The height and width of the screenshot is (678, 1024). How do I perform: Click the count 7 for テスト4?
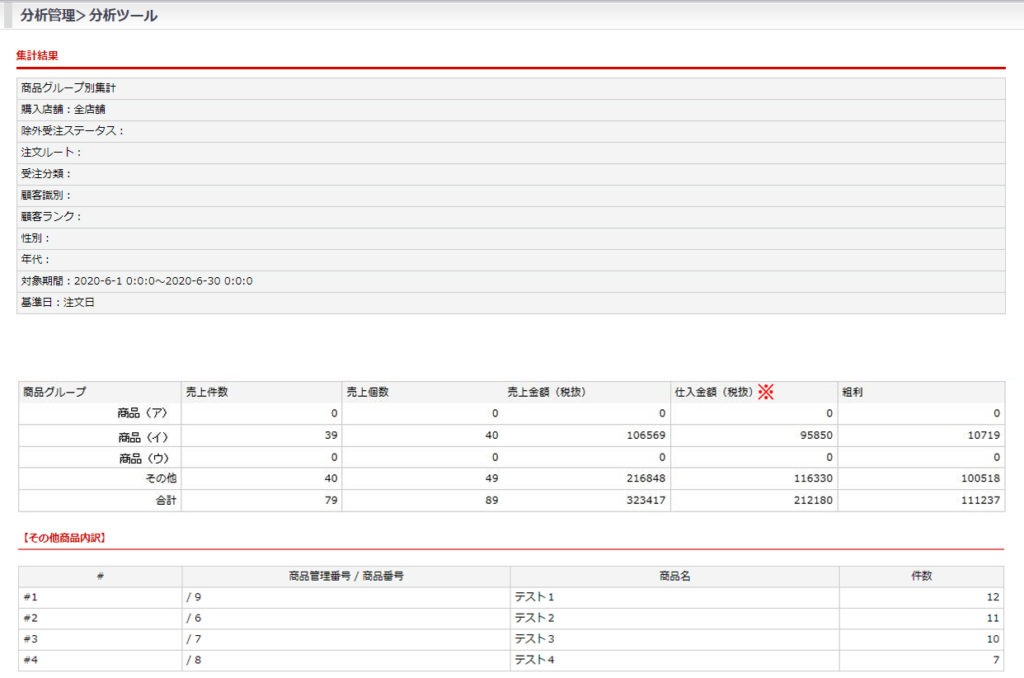click(x=997, y=660)
